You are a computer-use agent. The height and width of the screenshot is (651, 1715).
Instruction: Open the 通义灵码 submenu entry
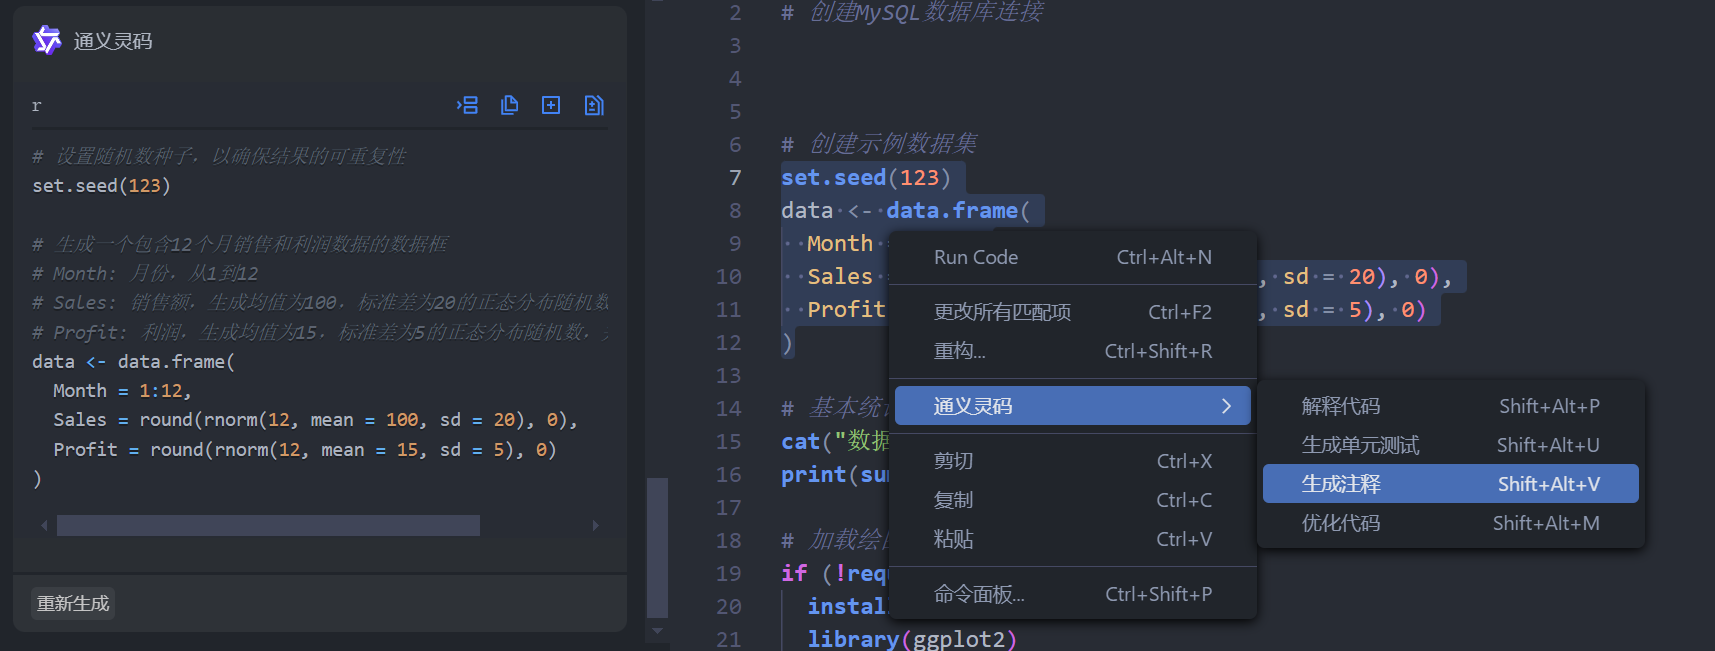[1072, 406]
